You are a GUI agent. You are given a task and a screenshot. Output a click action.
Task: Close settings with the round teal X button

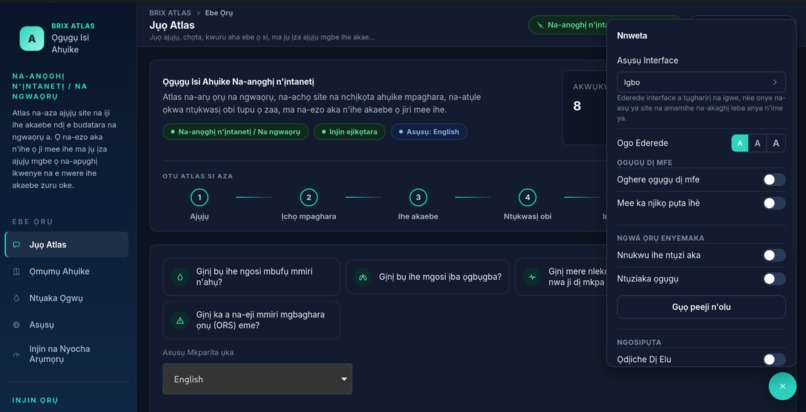coord(782,386)
